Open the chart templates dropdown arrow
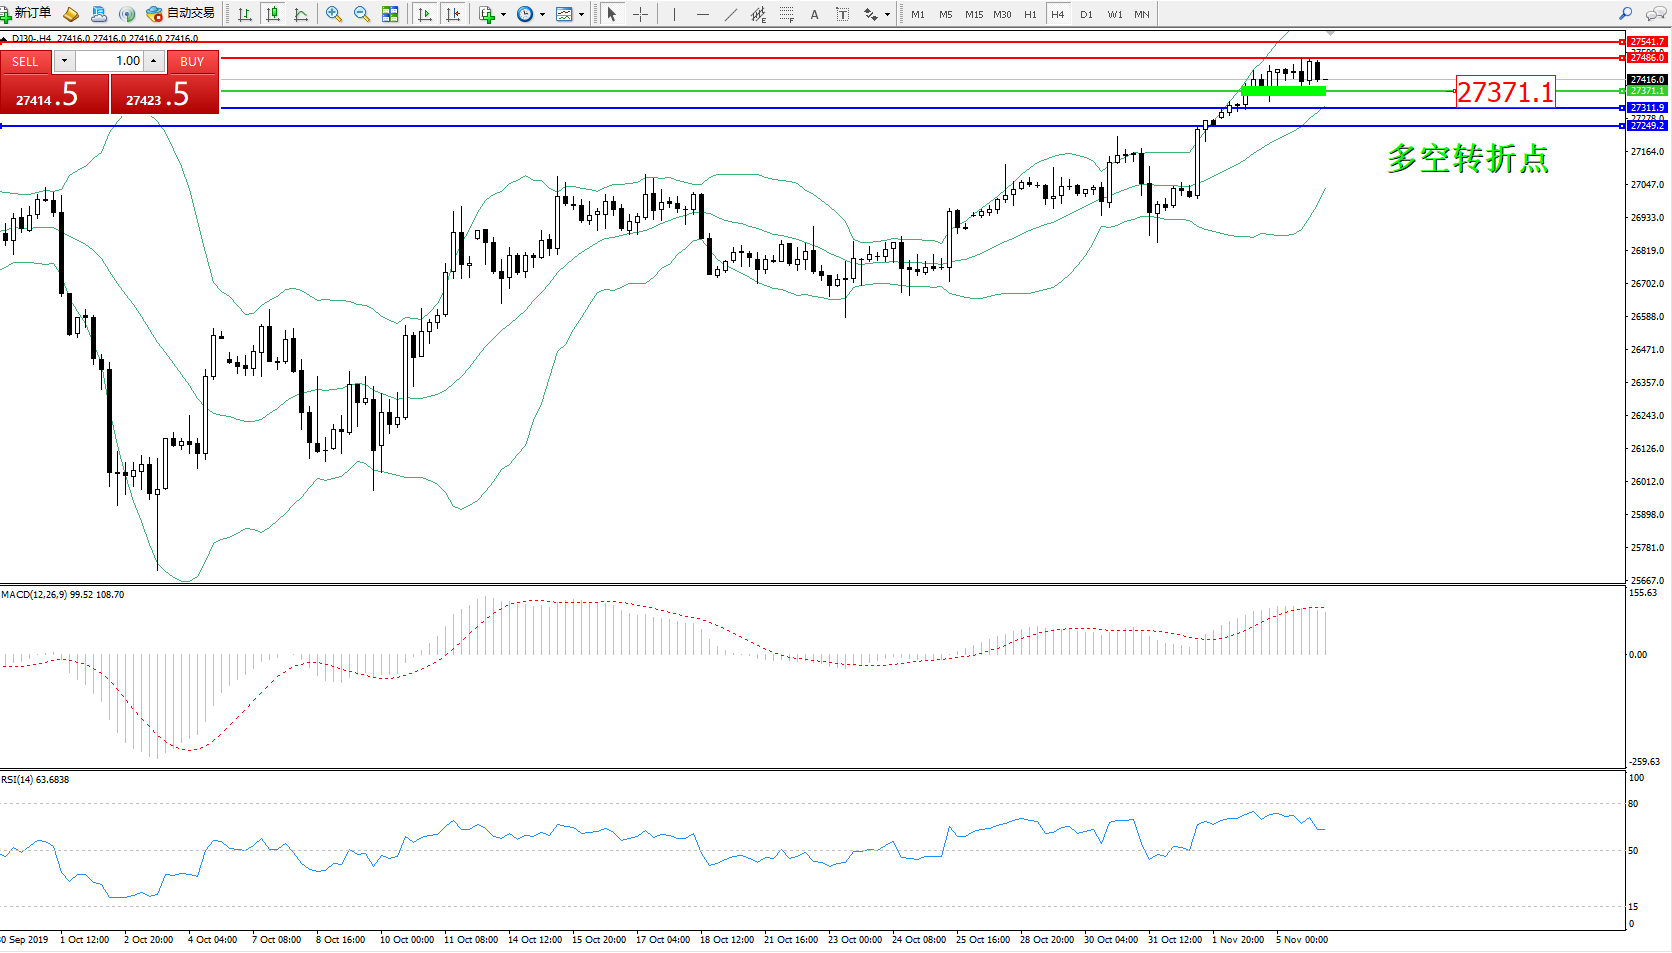This screenshot has height=953, width=1672. 581,15
